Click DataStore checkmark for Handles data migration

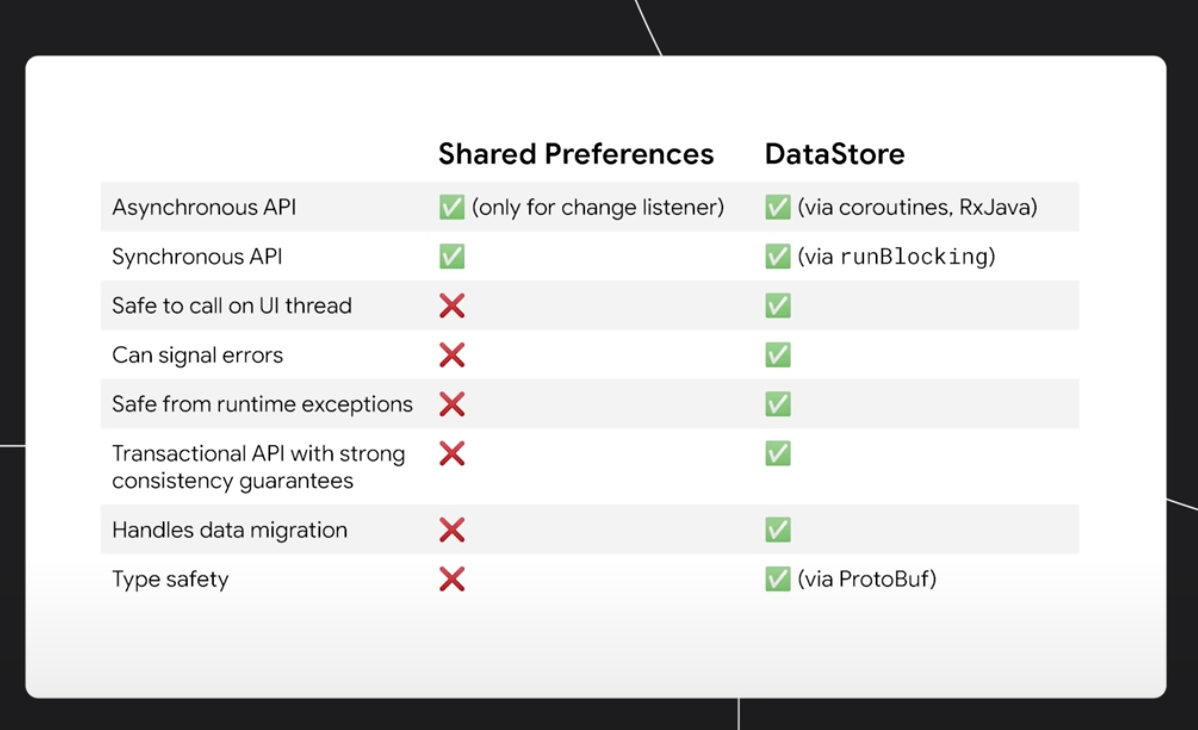point(778,530)
